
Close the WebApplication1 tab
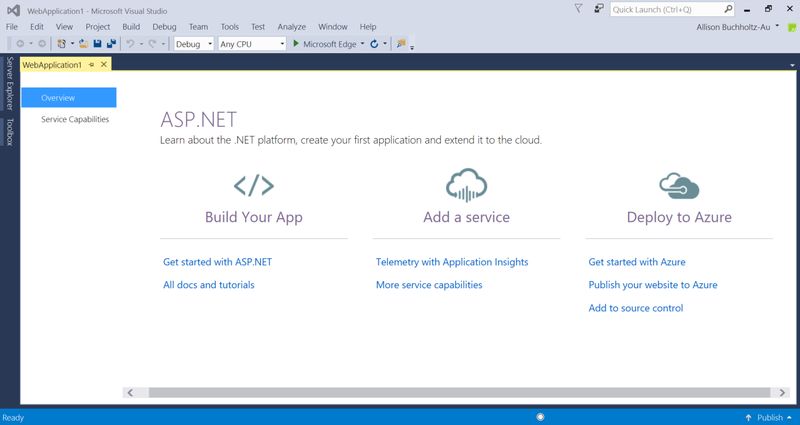click(x=104, y=64)
